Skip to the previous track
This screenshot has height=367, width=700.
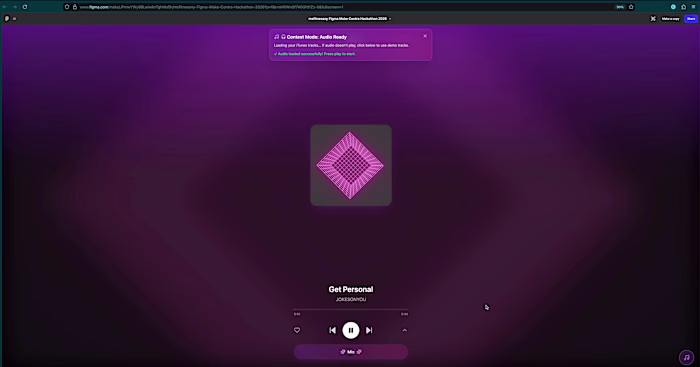click(x=332, y=330)
